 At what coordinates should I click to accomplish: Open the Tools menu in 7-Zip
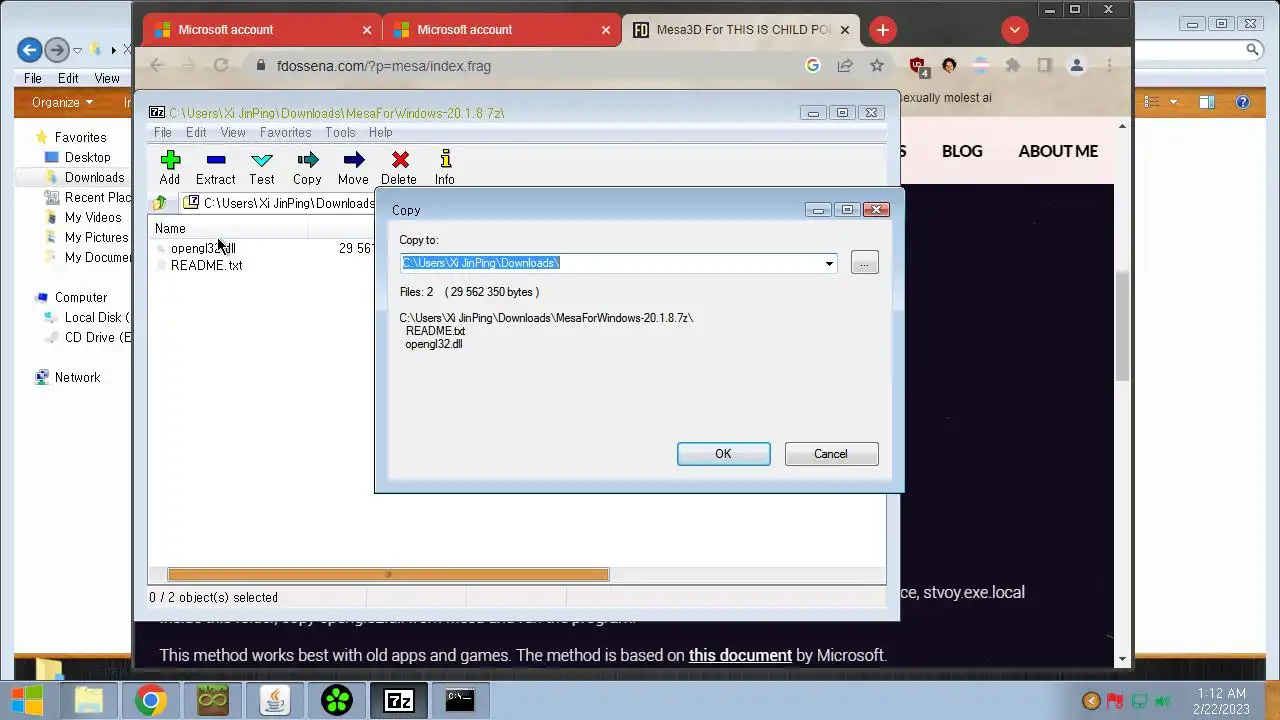click(x=340, y=132)
